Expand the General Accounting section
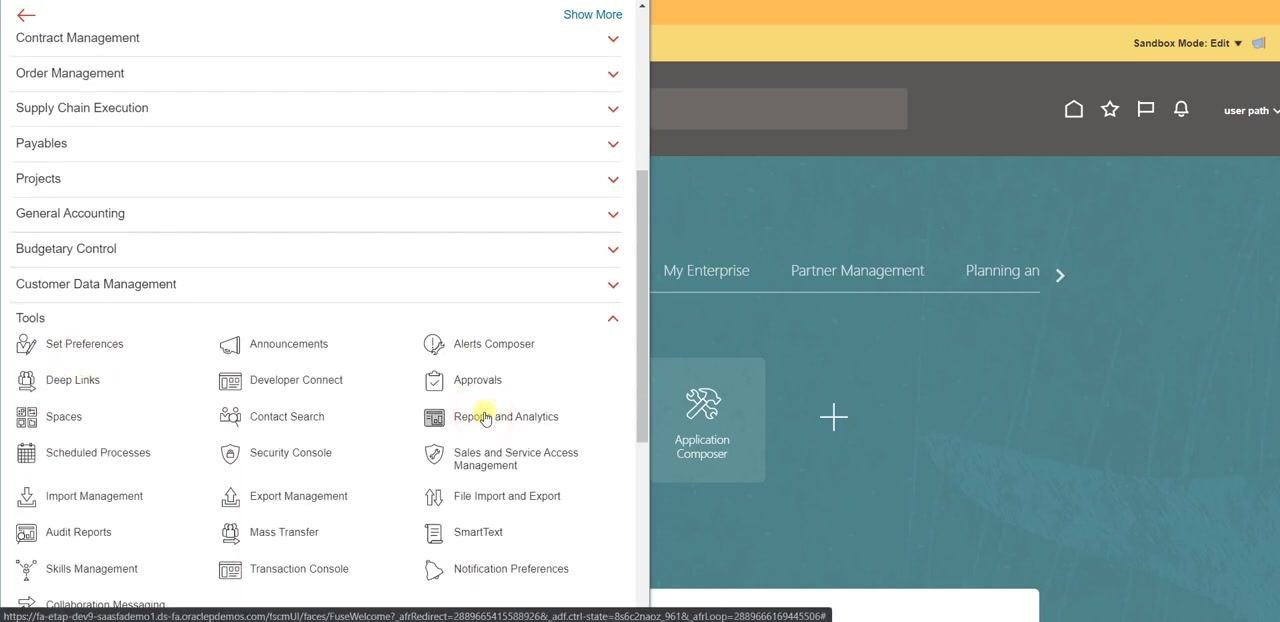This screenshot has height=622, width=1280. click(613, 214)
